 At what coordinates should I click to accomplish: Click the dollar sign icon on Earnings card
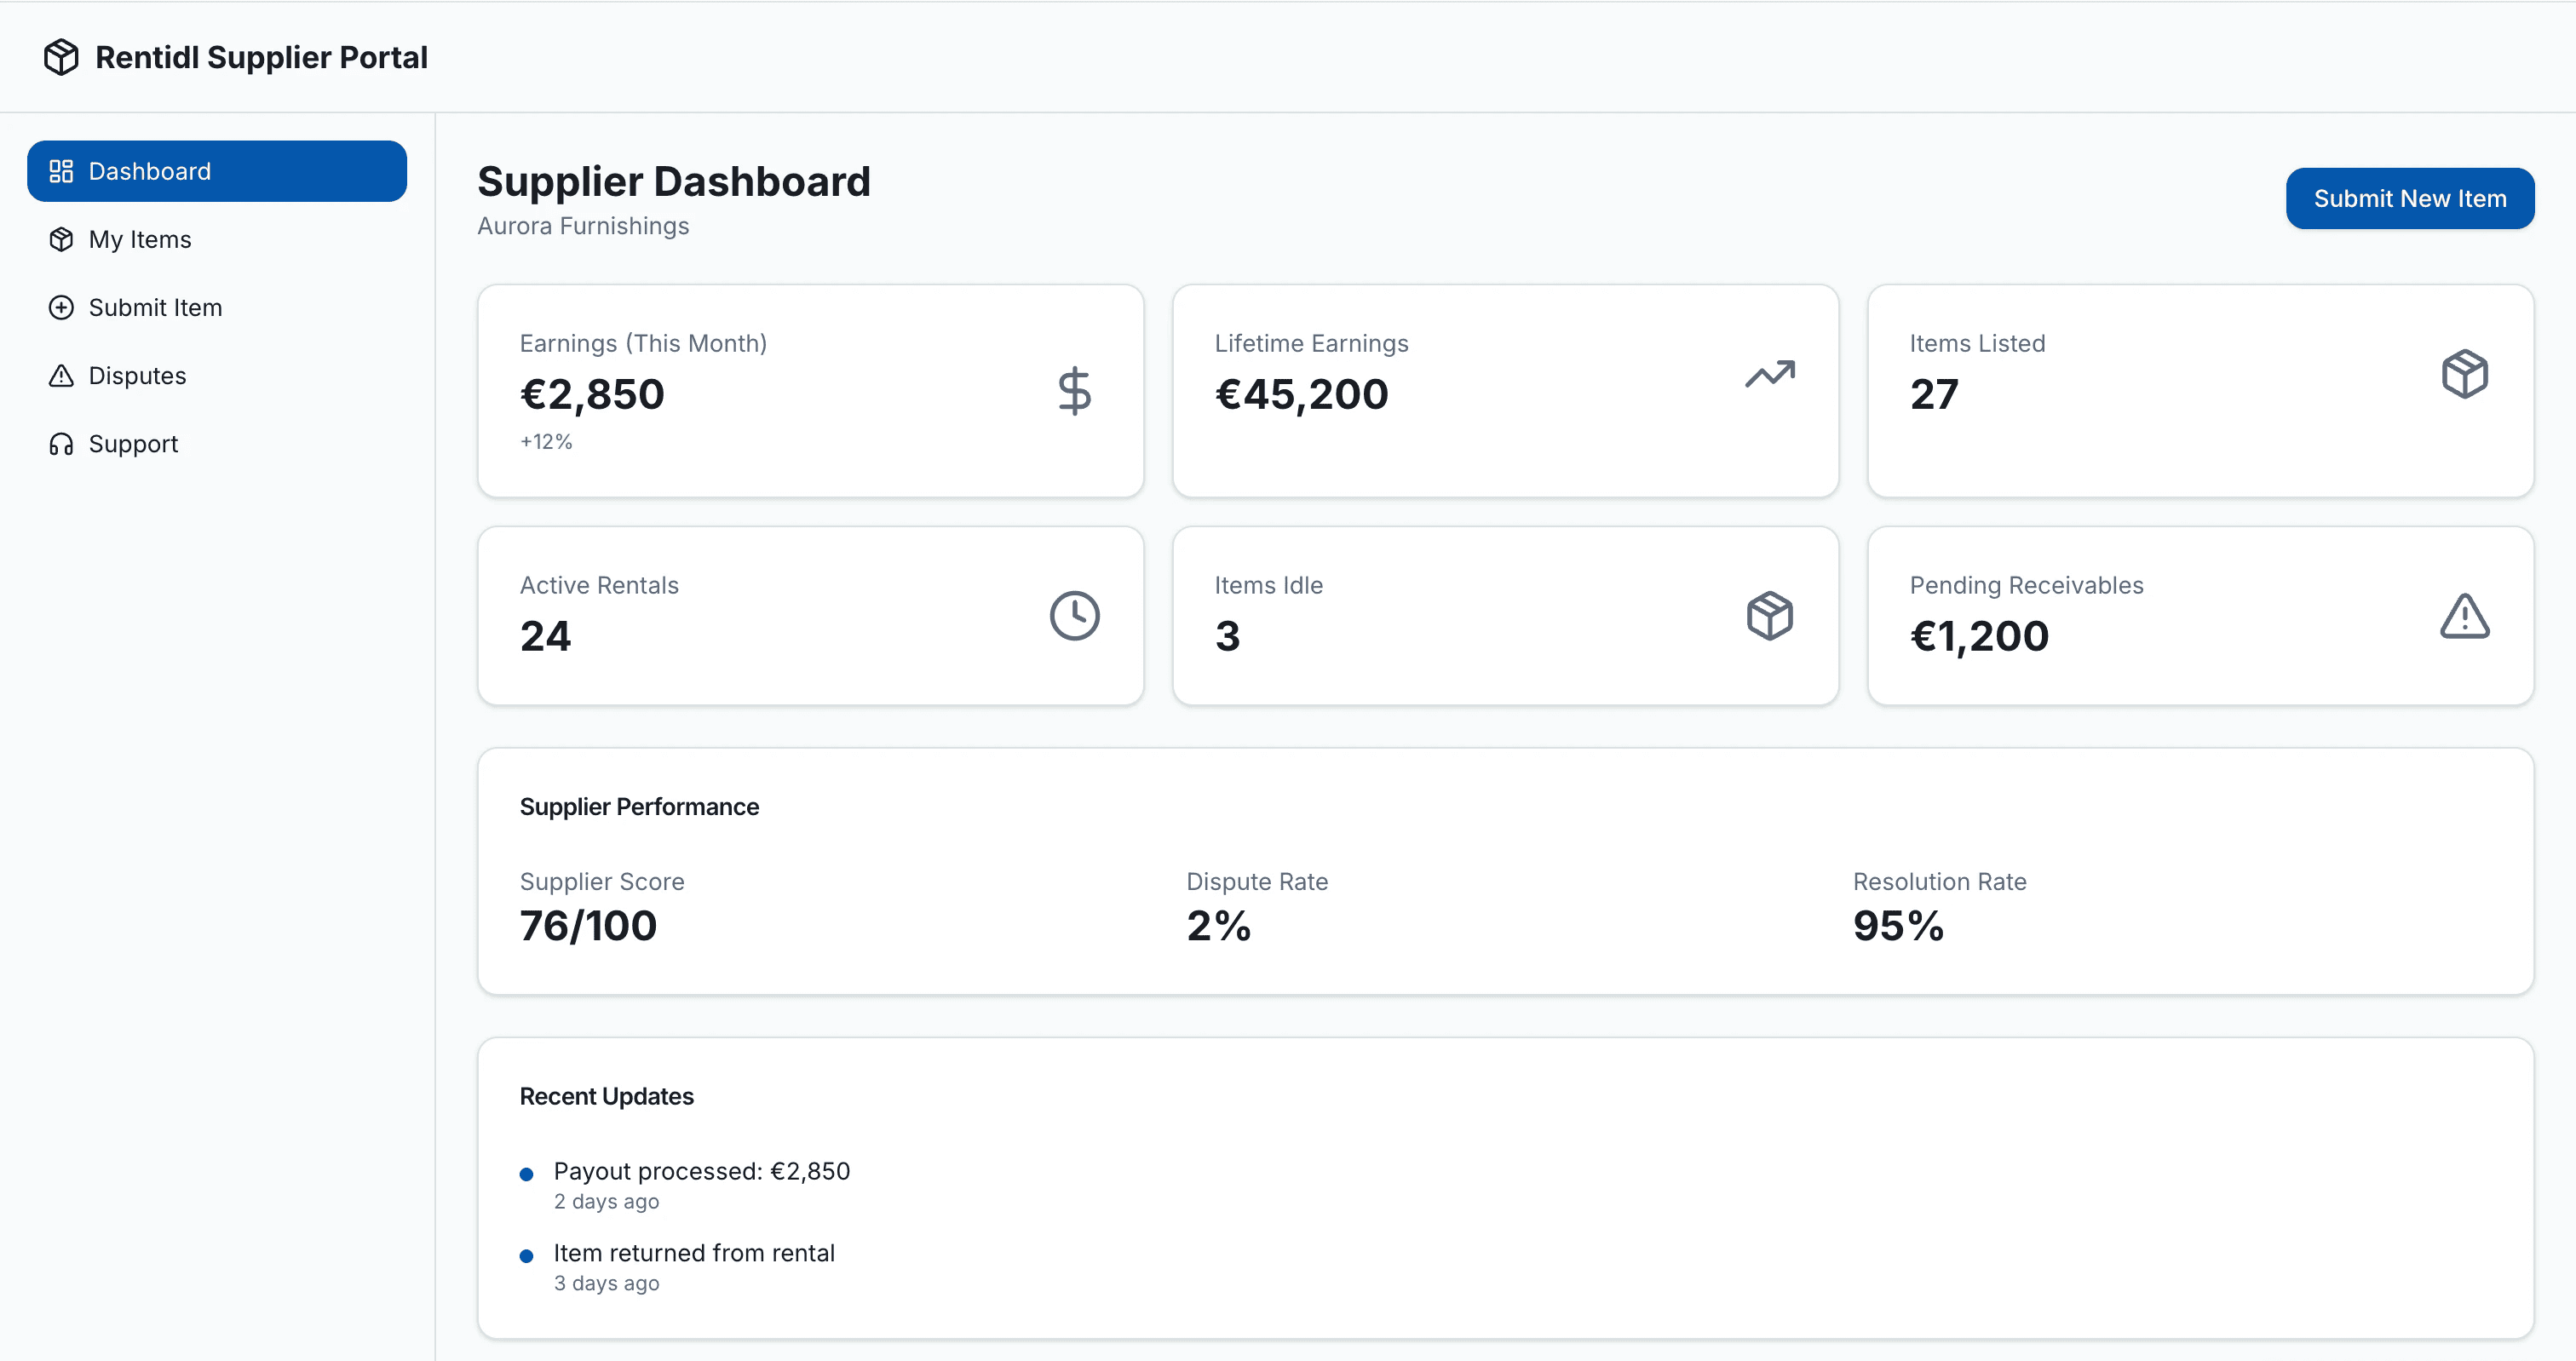pyautogui.click(x=1074, y=391)
